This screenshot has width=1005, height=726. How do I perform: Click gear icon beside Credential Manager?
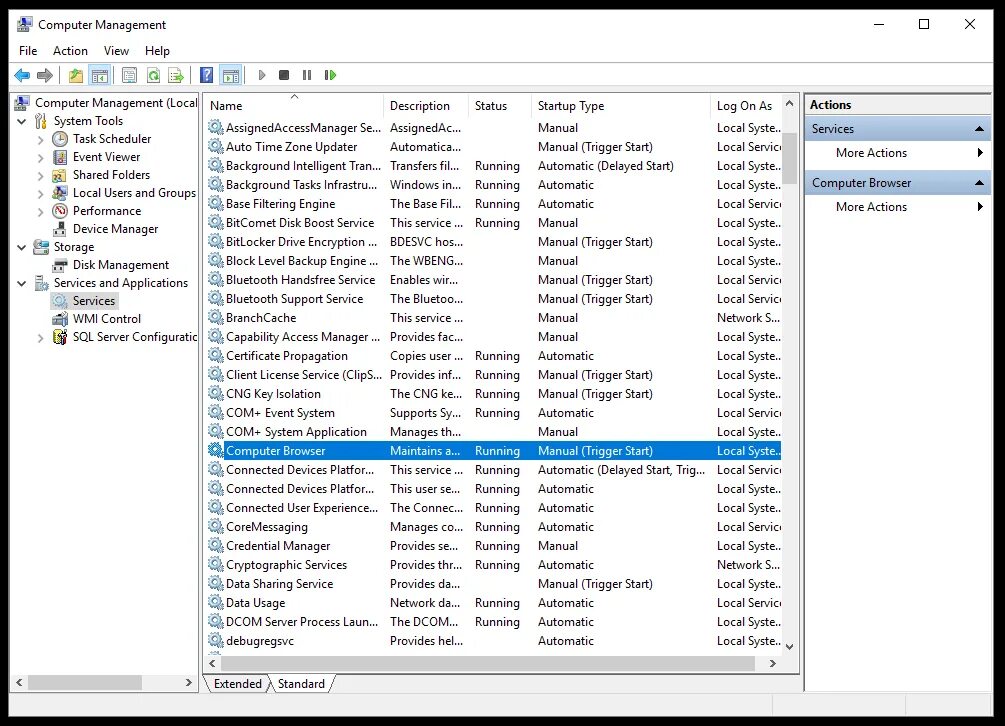point(215,545)
